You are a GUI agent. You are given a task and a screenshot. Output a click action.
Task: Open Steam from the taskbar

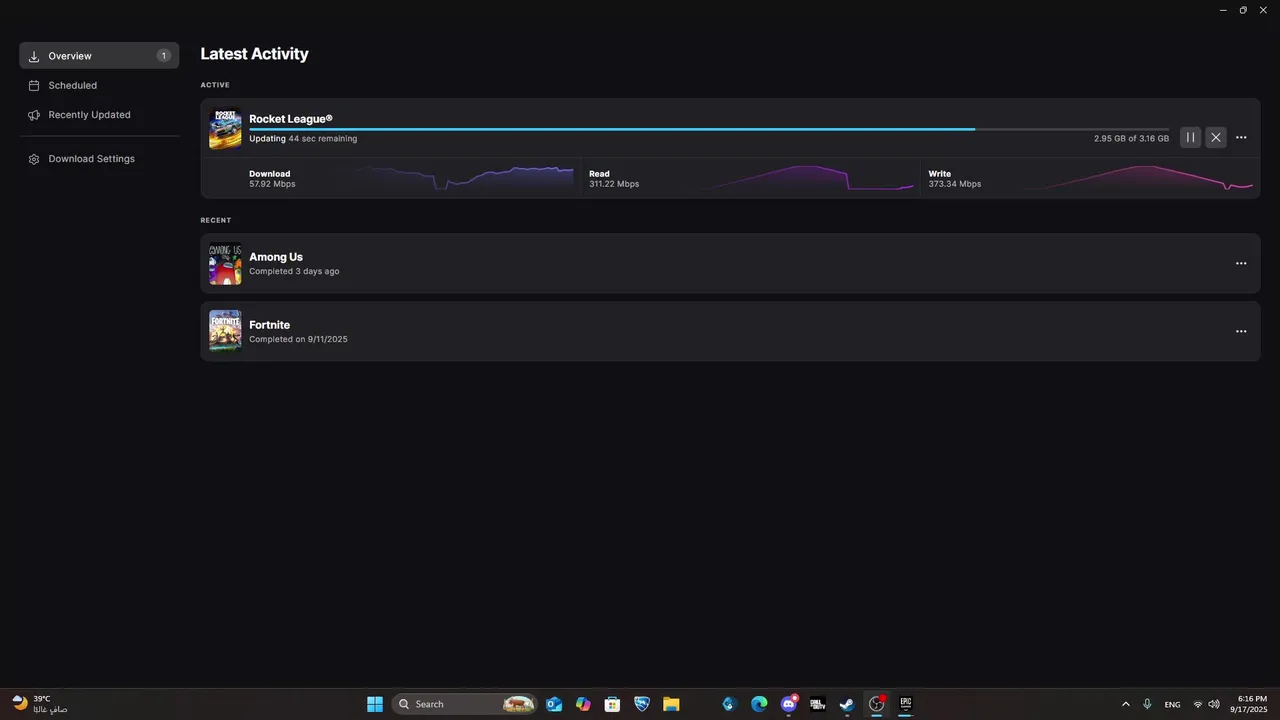[x=847, y=704]
